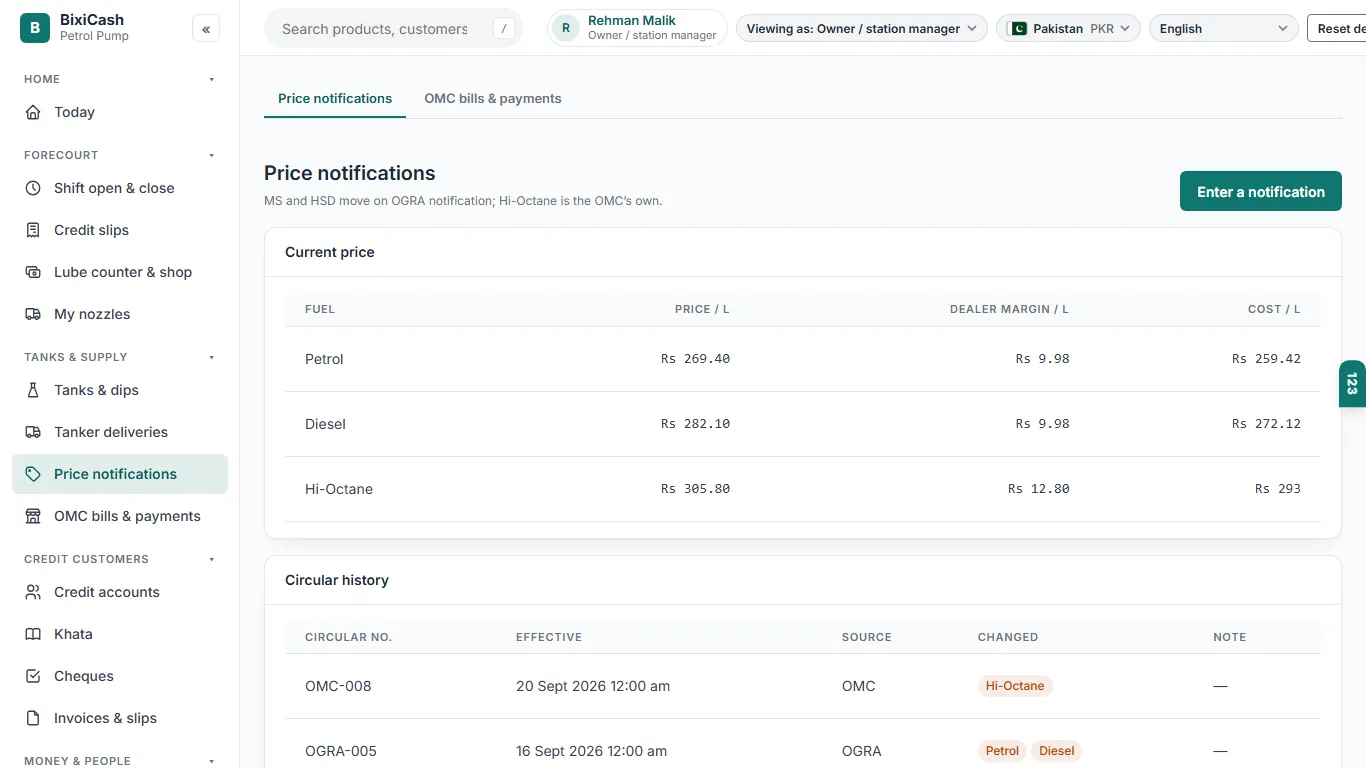Click the Diesel cost Rs 272.12
This screenshot has width=1366, height=768.
pos(1266,424)
